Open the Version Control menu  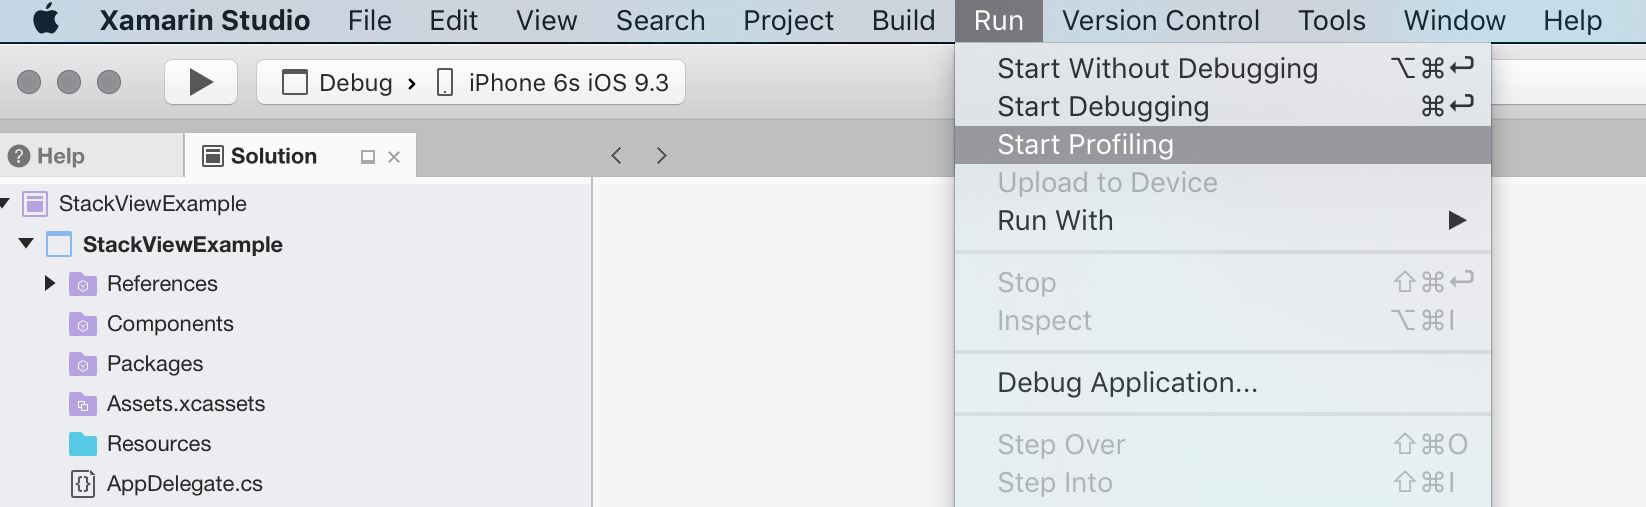pos(1160,20)
